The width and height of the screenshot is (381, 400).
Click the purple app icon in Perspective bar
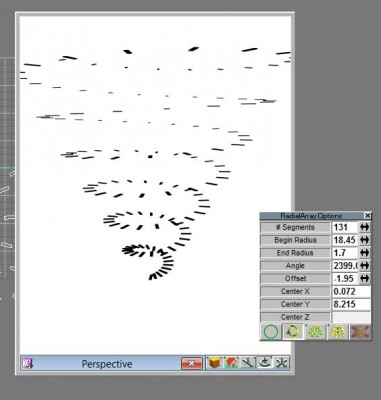coord(27,363)
